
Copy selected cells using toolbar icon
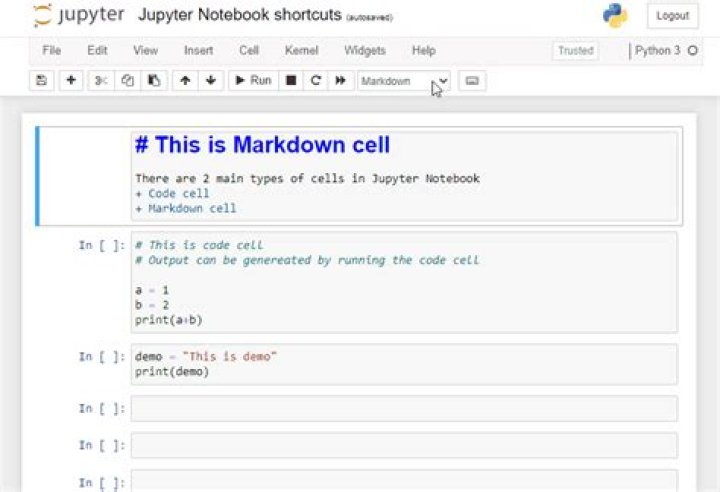point(127,81)
